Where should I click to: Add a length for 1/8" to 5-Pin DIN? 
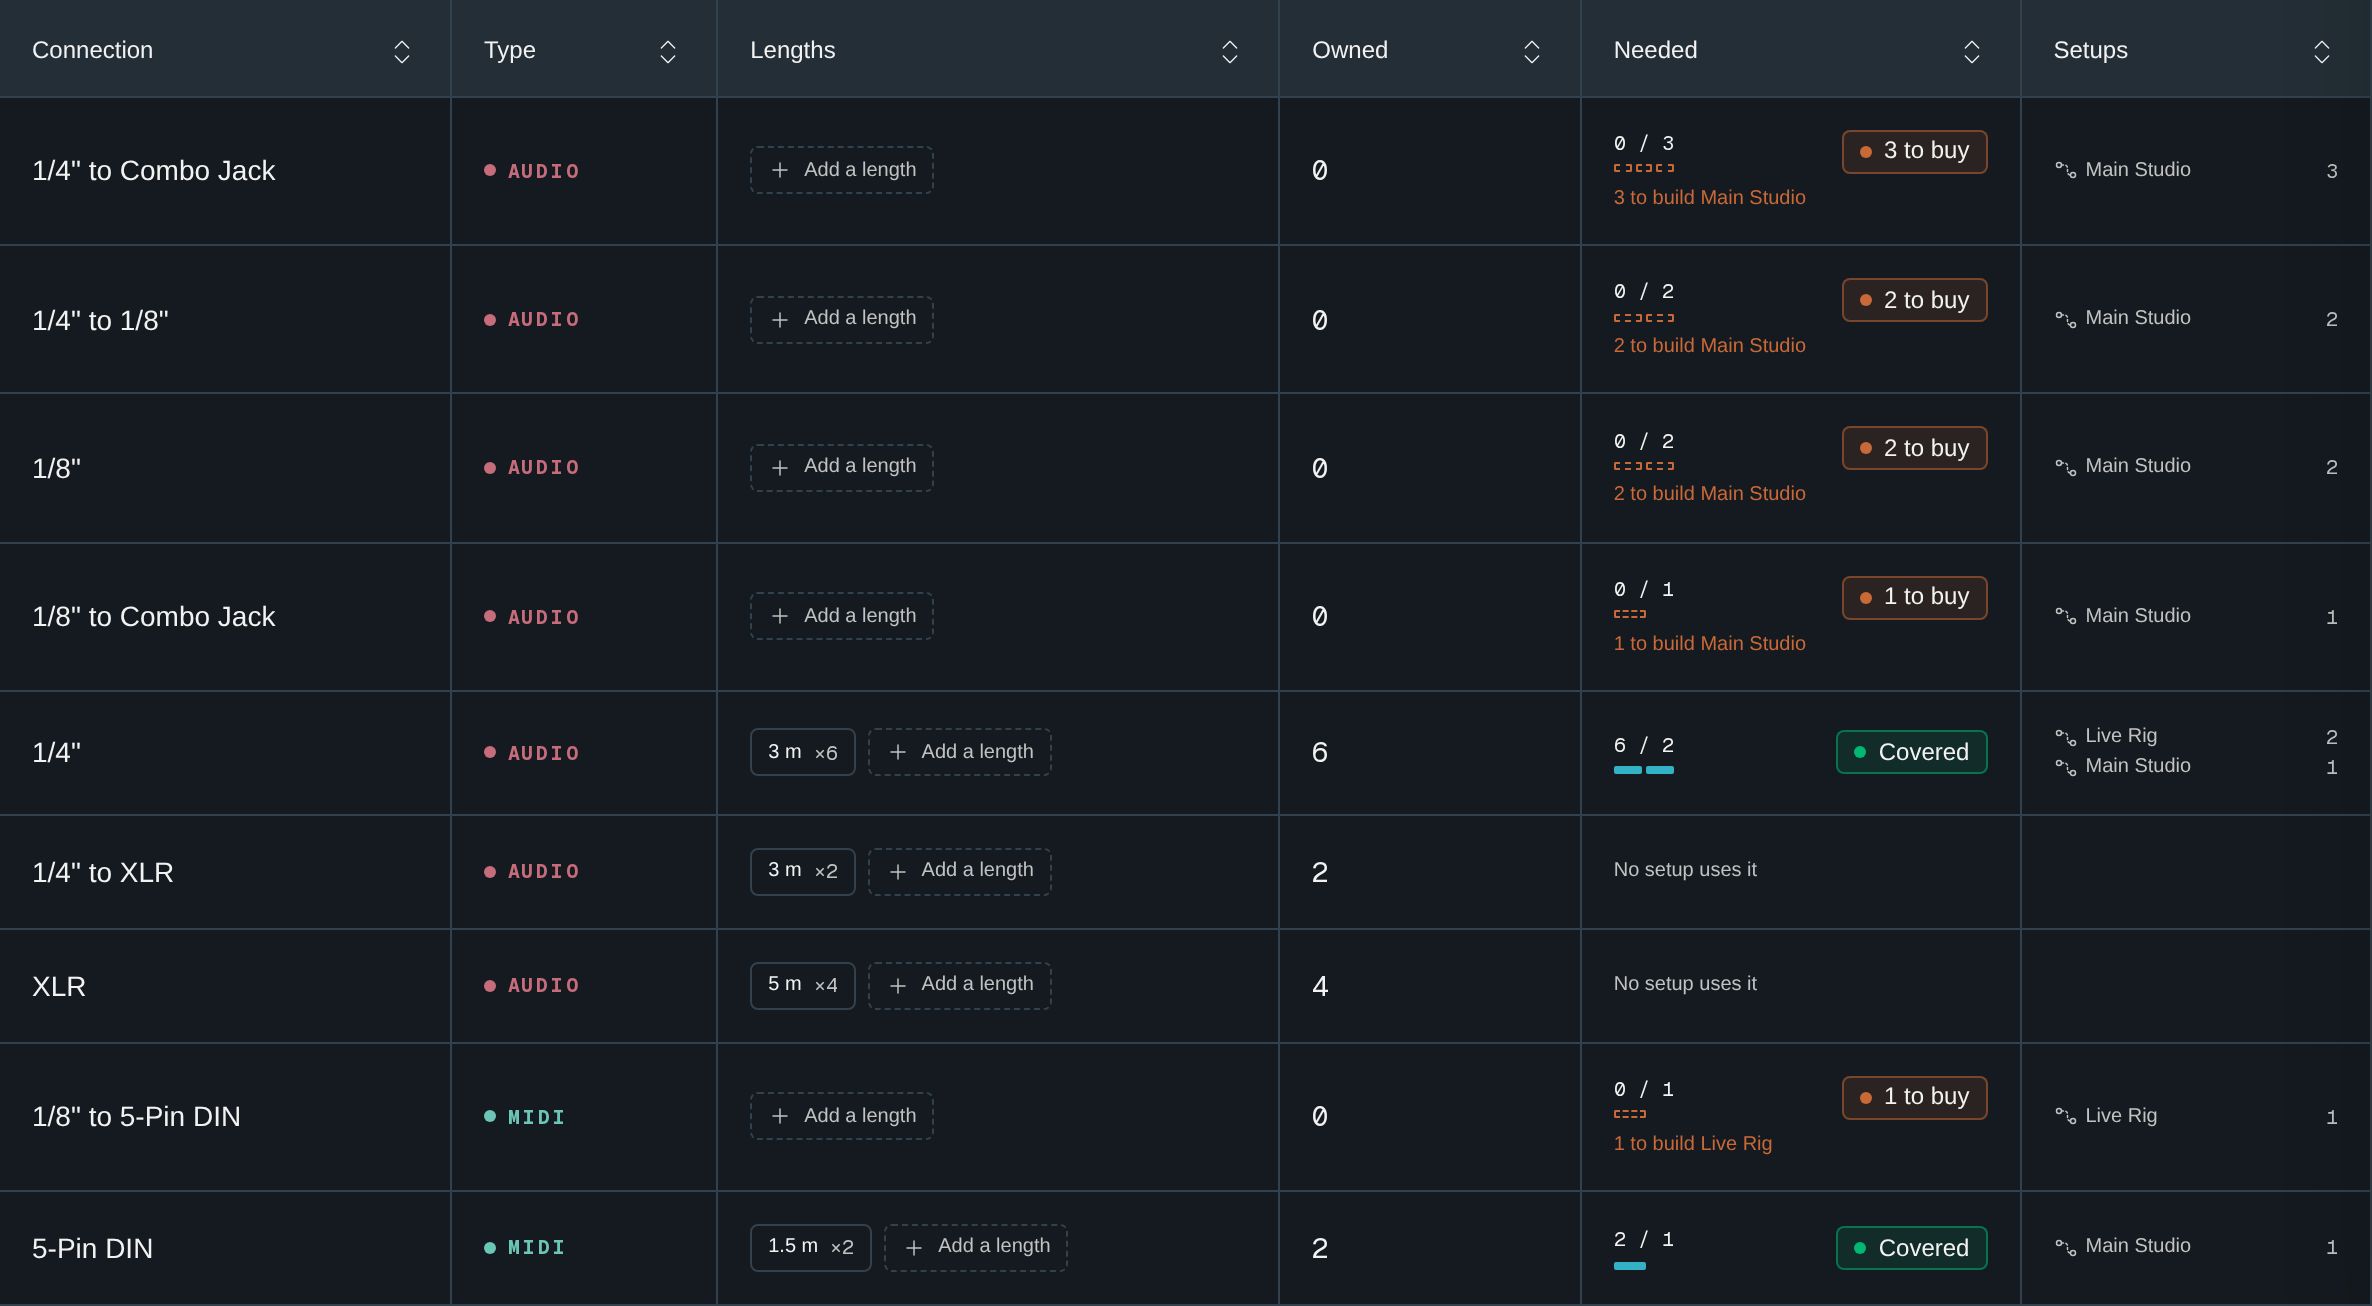point(841,1116)
